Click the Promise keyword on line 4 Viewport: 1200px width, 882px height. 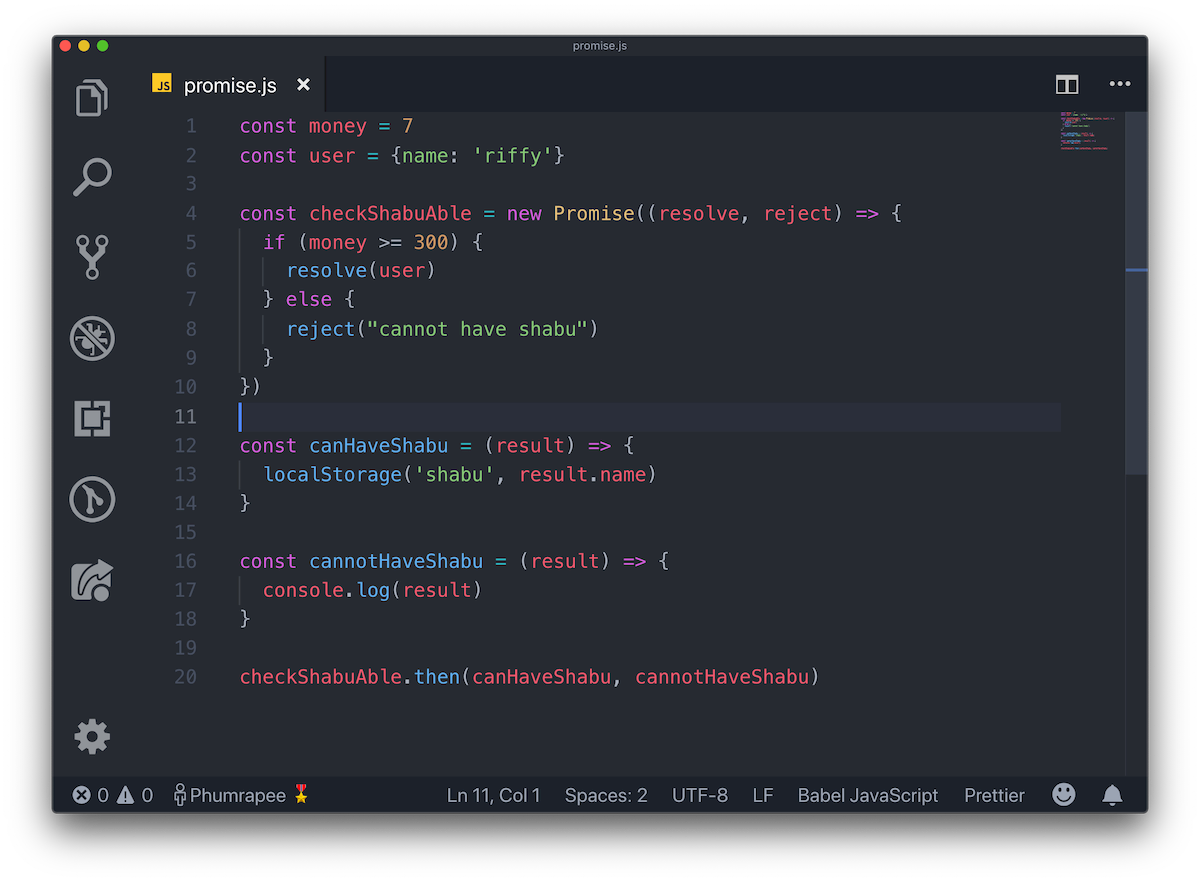[x=594, y=213]
